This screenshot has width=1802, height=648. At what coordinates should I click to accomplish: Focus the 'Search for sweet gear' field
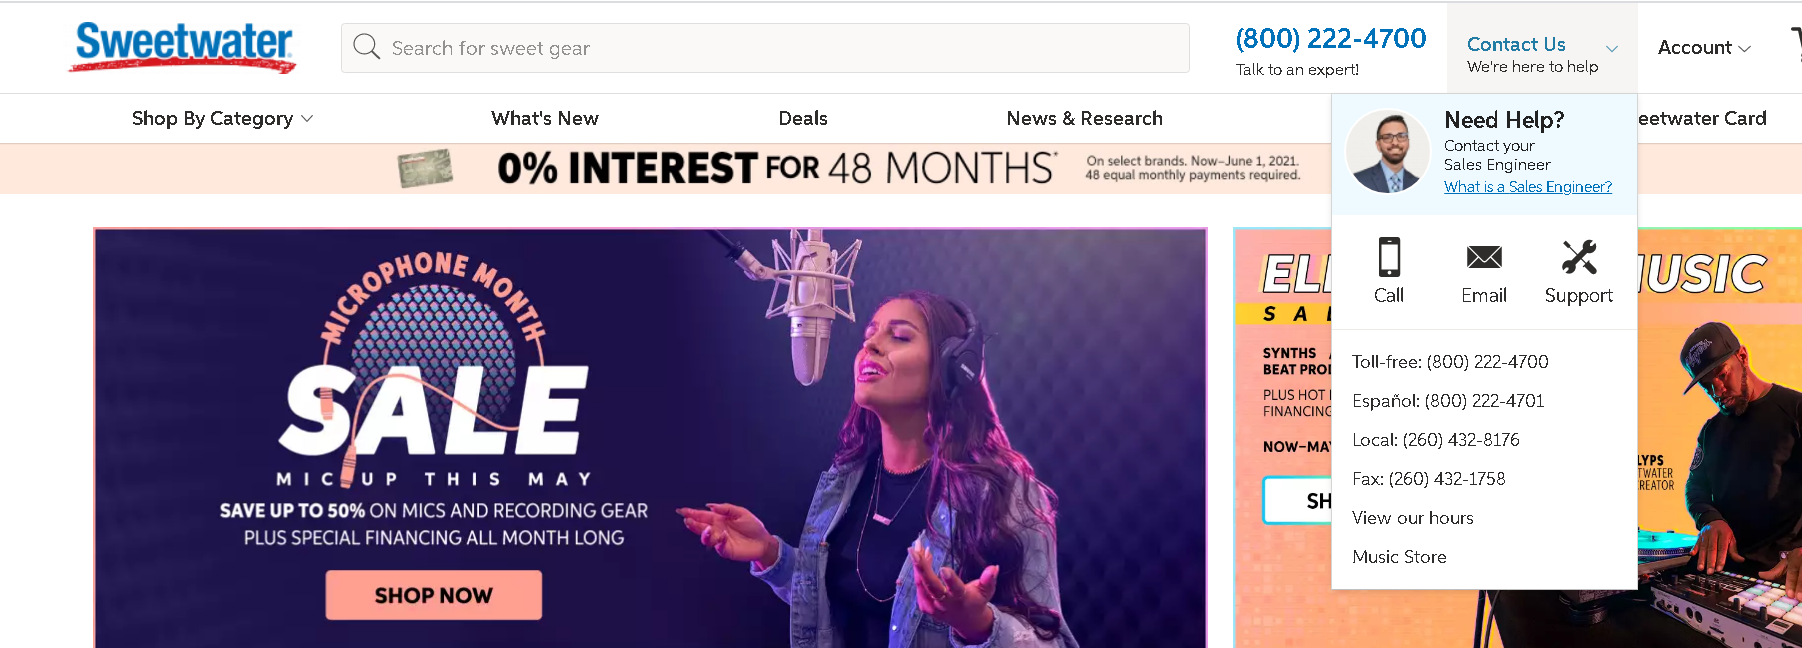pyautogui.click(x=765, y=48)
